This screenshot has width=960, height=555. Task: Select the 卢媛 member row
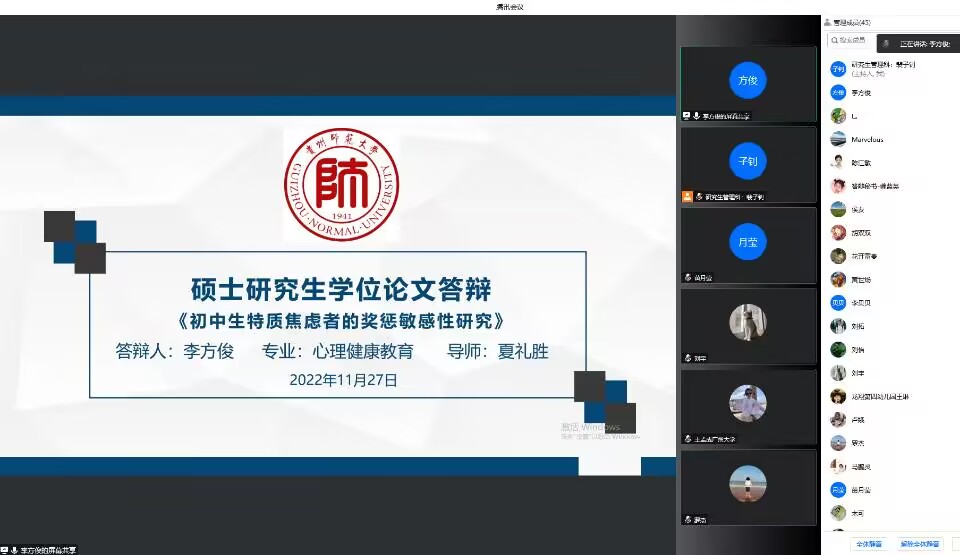[890, 420]
